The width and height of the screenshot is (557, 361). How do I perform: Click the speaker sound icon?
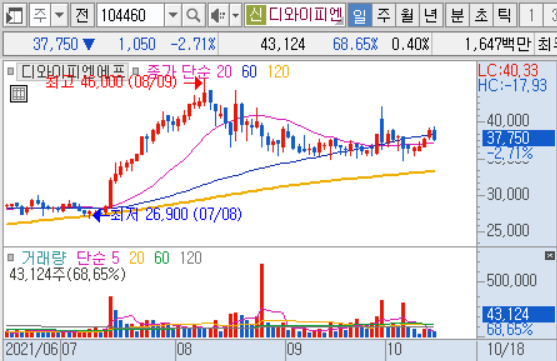(218, 15)
